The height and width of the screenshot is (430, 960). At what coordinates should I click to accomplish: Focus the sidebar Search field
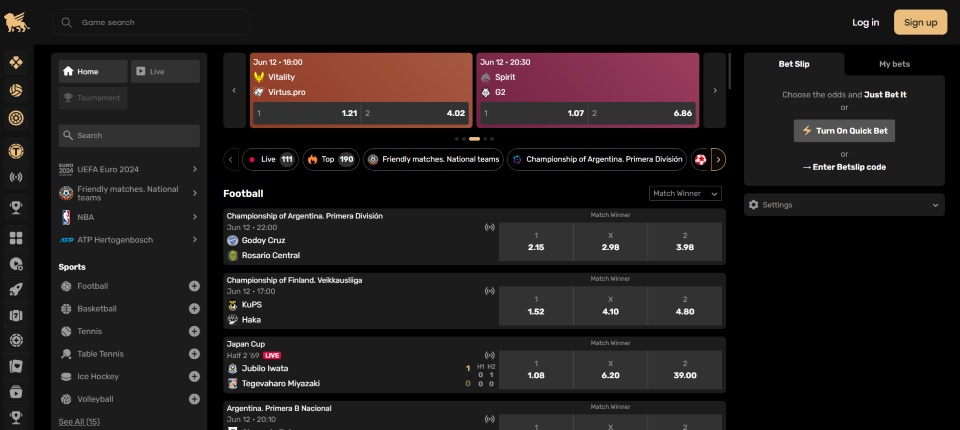129,135
